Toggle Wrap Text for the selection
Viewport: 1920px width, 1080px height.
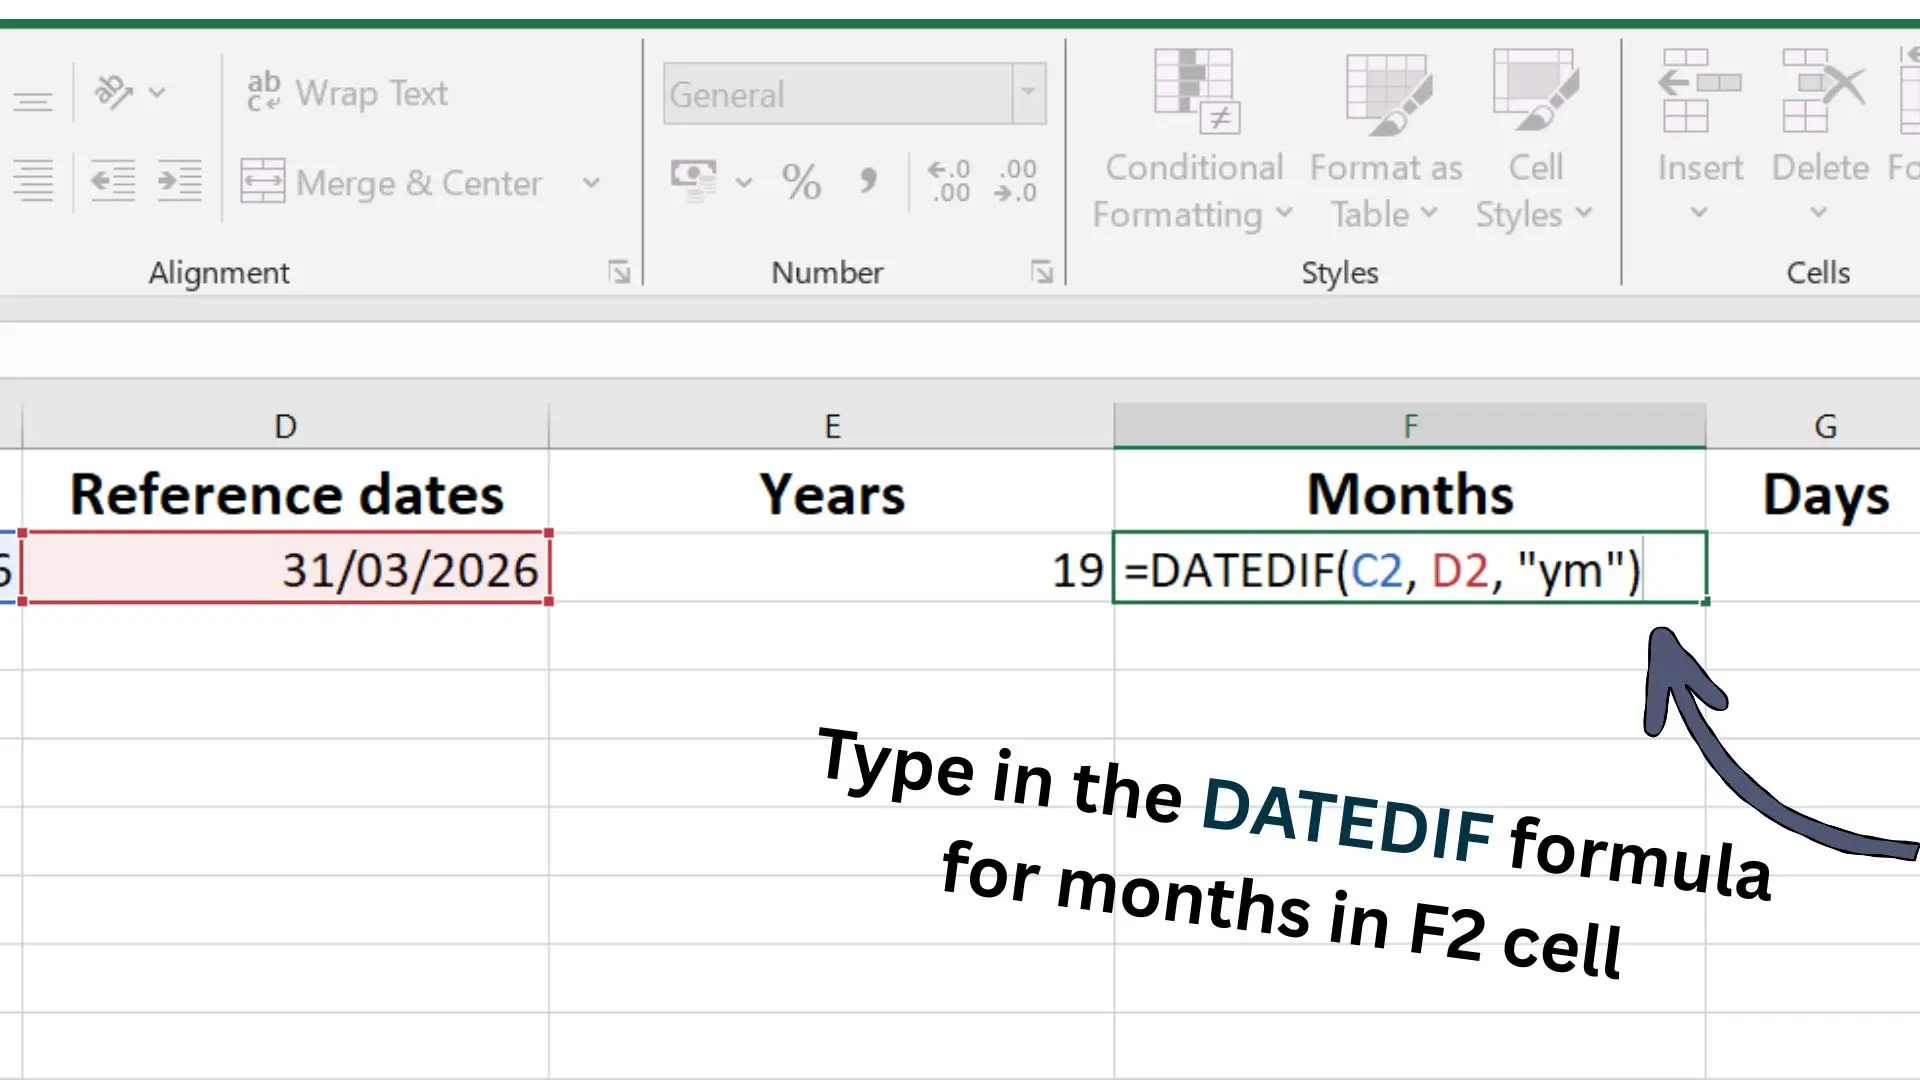[345, 92]
